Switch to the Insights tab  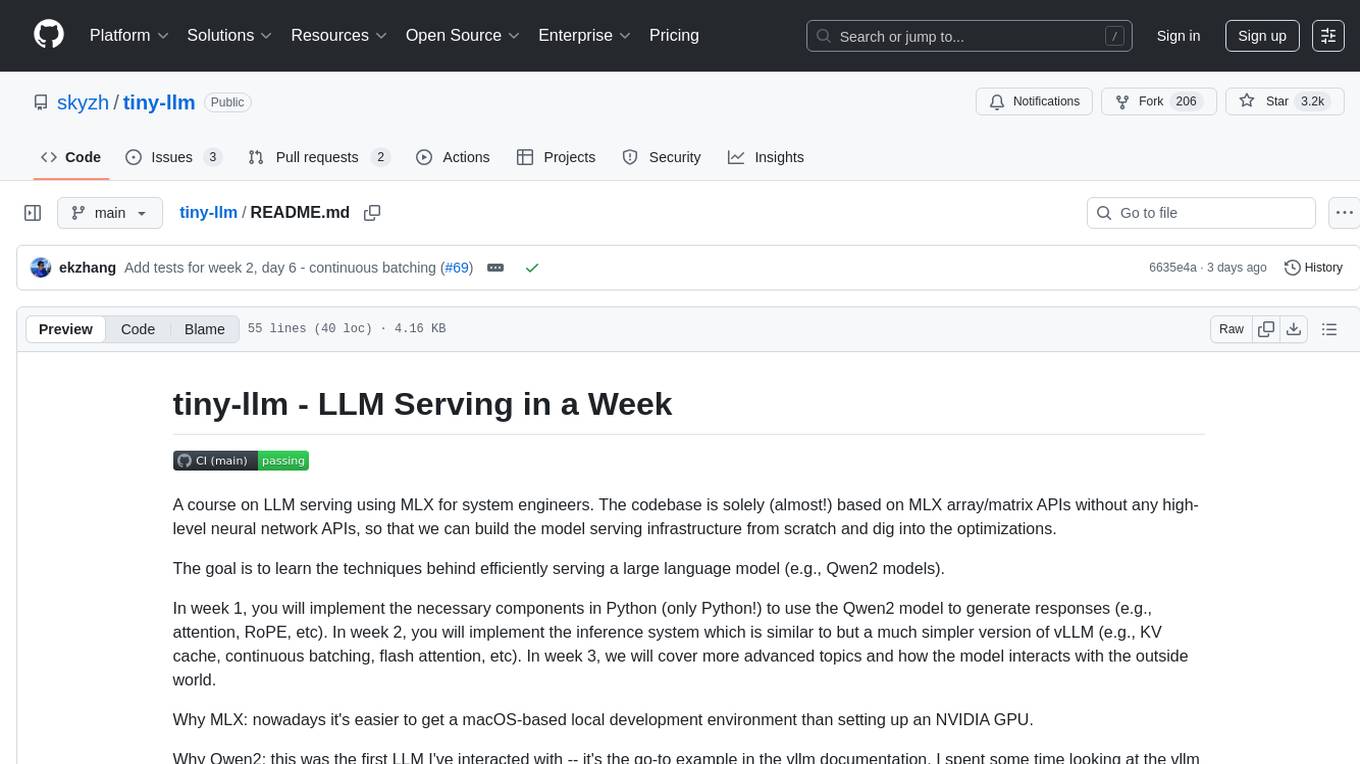pyautogui.click(x=766, y=157)
